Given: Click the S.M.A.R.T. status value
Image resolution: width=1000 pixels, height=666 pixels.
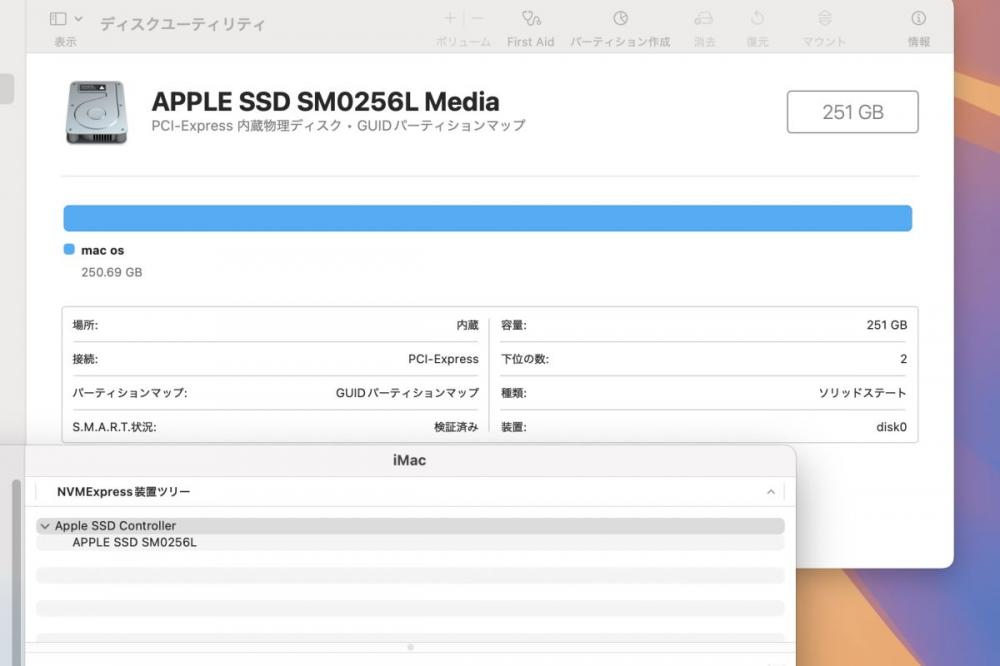Looking at the screenshot, I should [456, 427].
